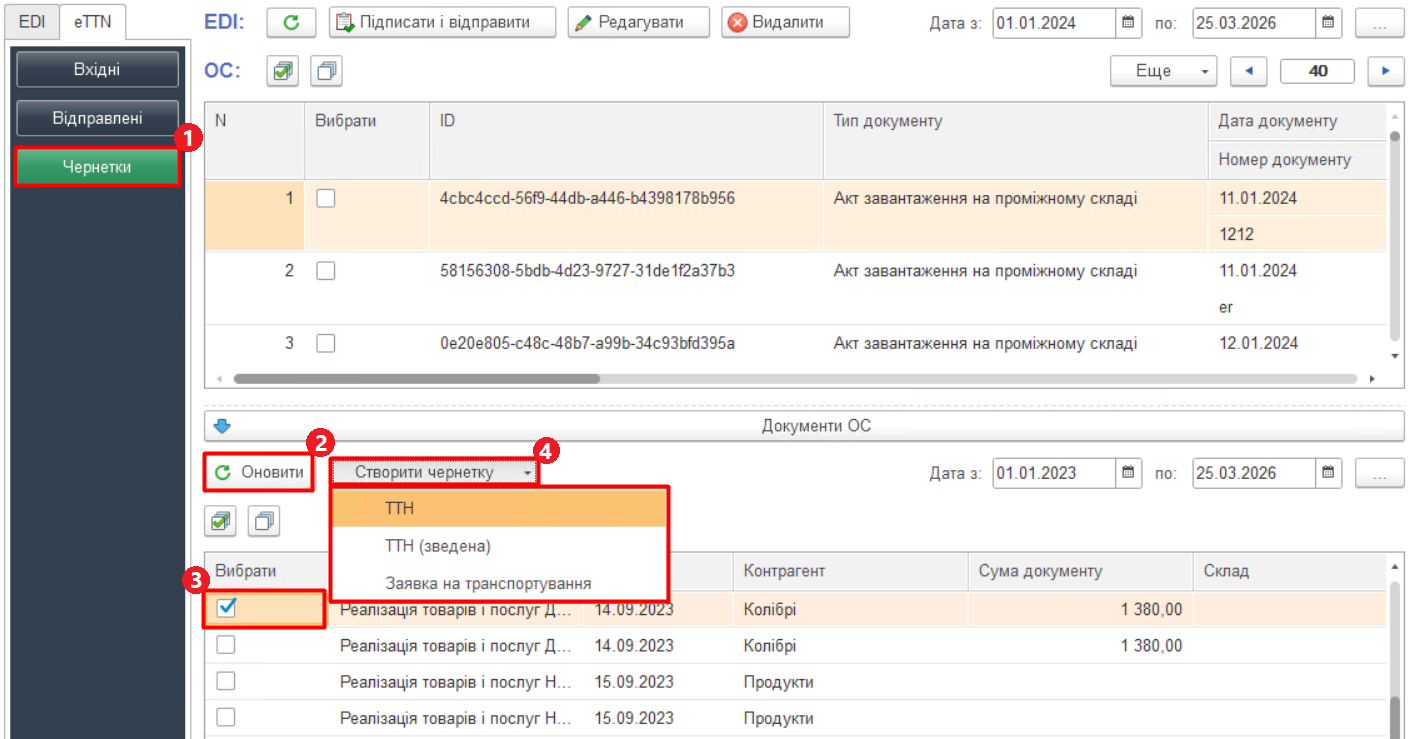Click the green refresh icon beside EDI
Image resolution: width=1410 pixels, height=739 pixels.
pos(291,22)
